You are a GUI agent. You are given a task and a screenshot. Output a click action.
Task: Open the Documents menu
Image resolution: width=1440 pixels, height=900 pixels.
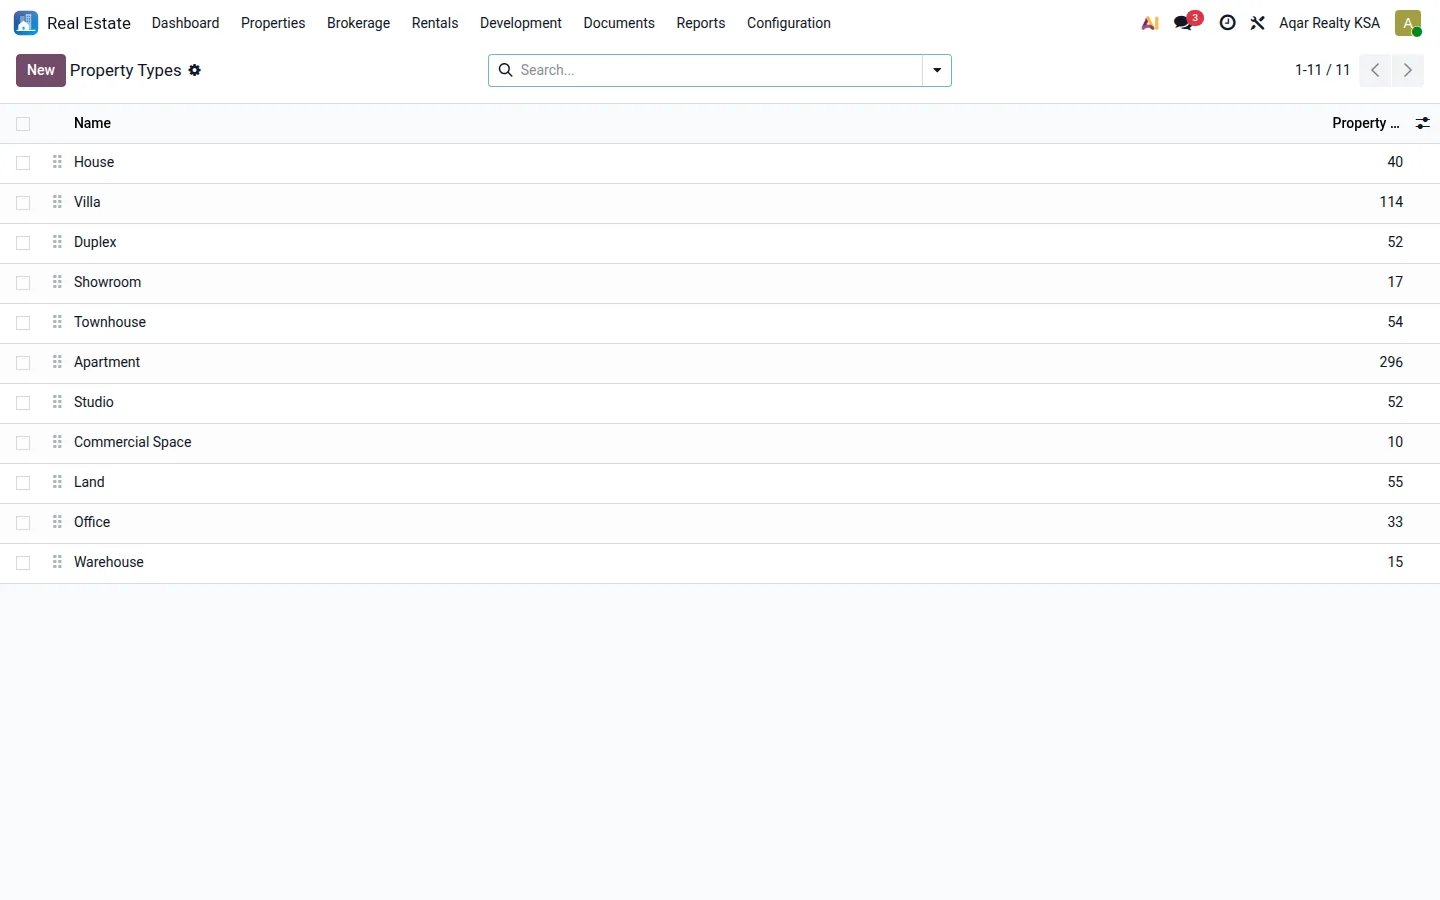click(619, 23)
